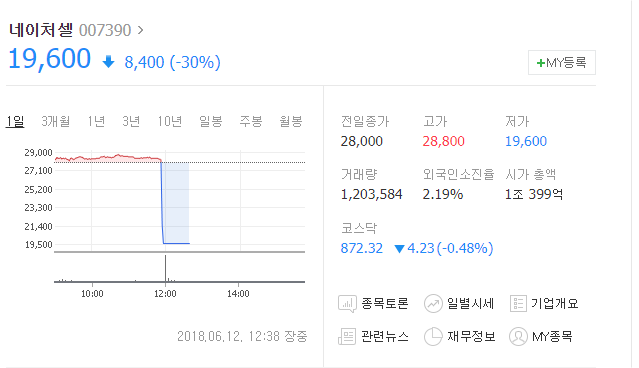639x368 pixels.
Task: Switch to 일봉 candle chart
Action: [x=210, y=121]
